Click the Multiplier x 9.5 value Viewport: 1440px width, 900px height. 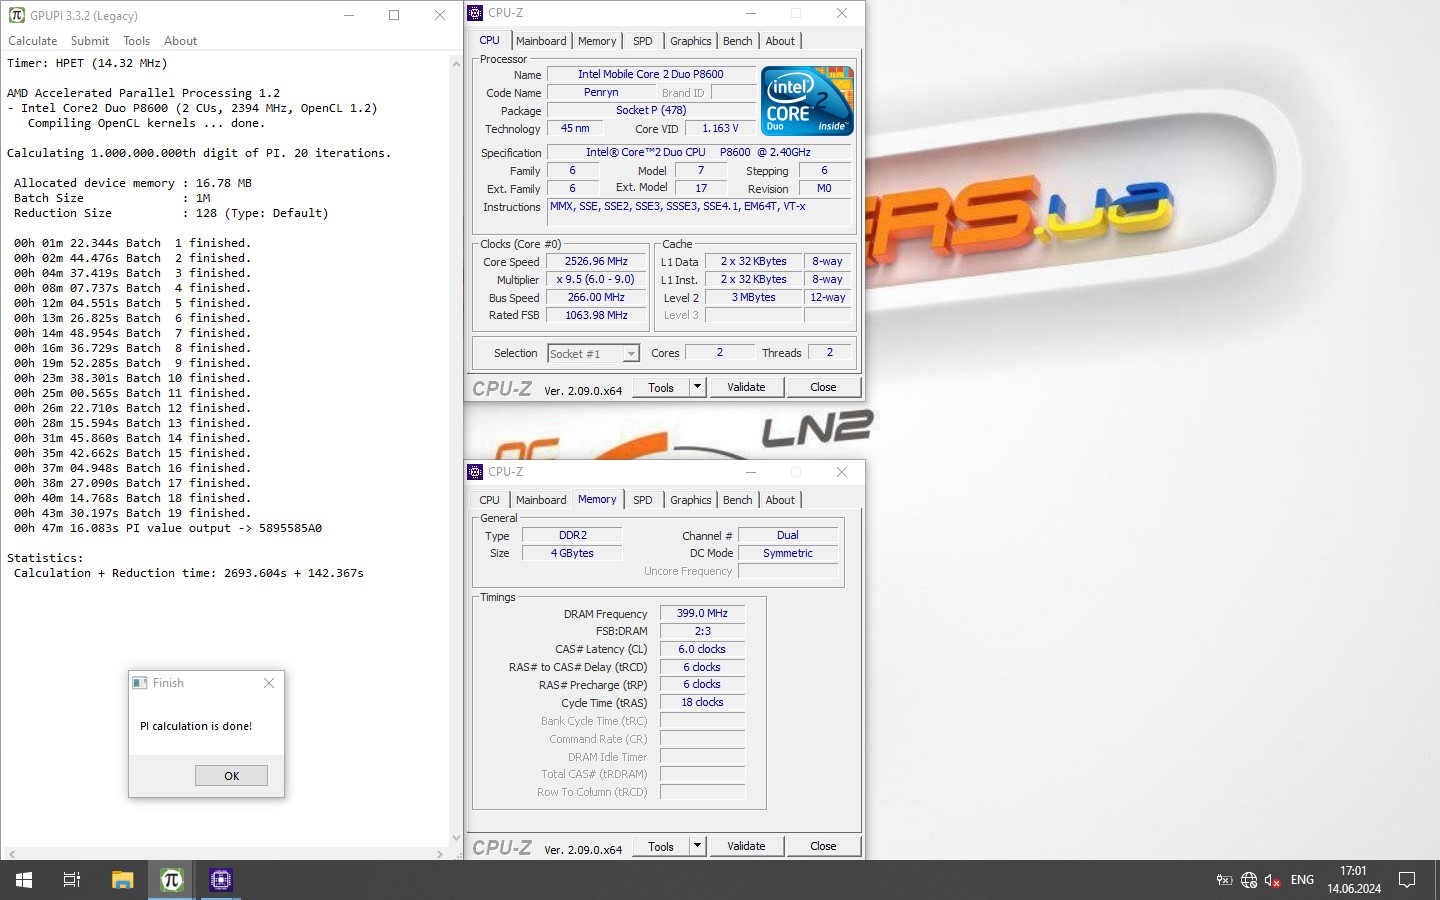click(596, 280)
